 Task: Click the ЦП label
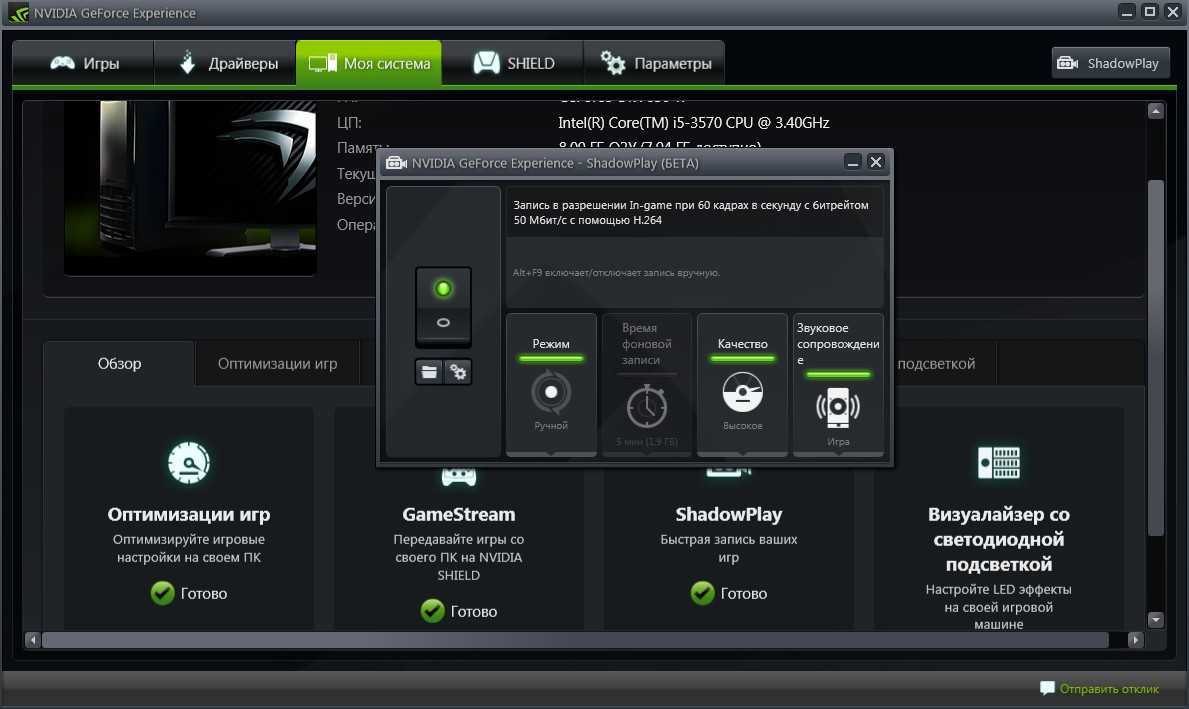coord(350,123)
